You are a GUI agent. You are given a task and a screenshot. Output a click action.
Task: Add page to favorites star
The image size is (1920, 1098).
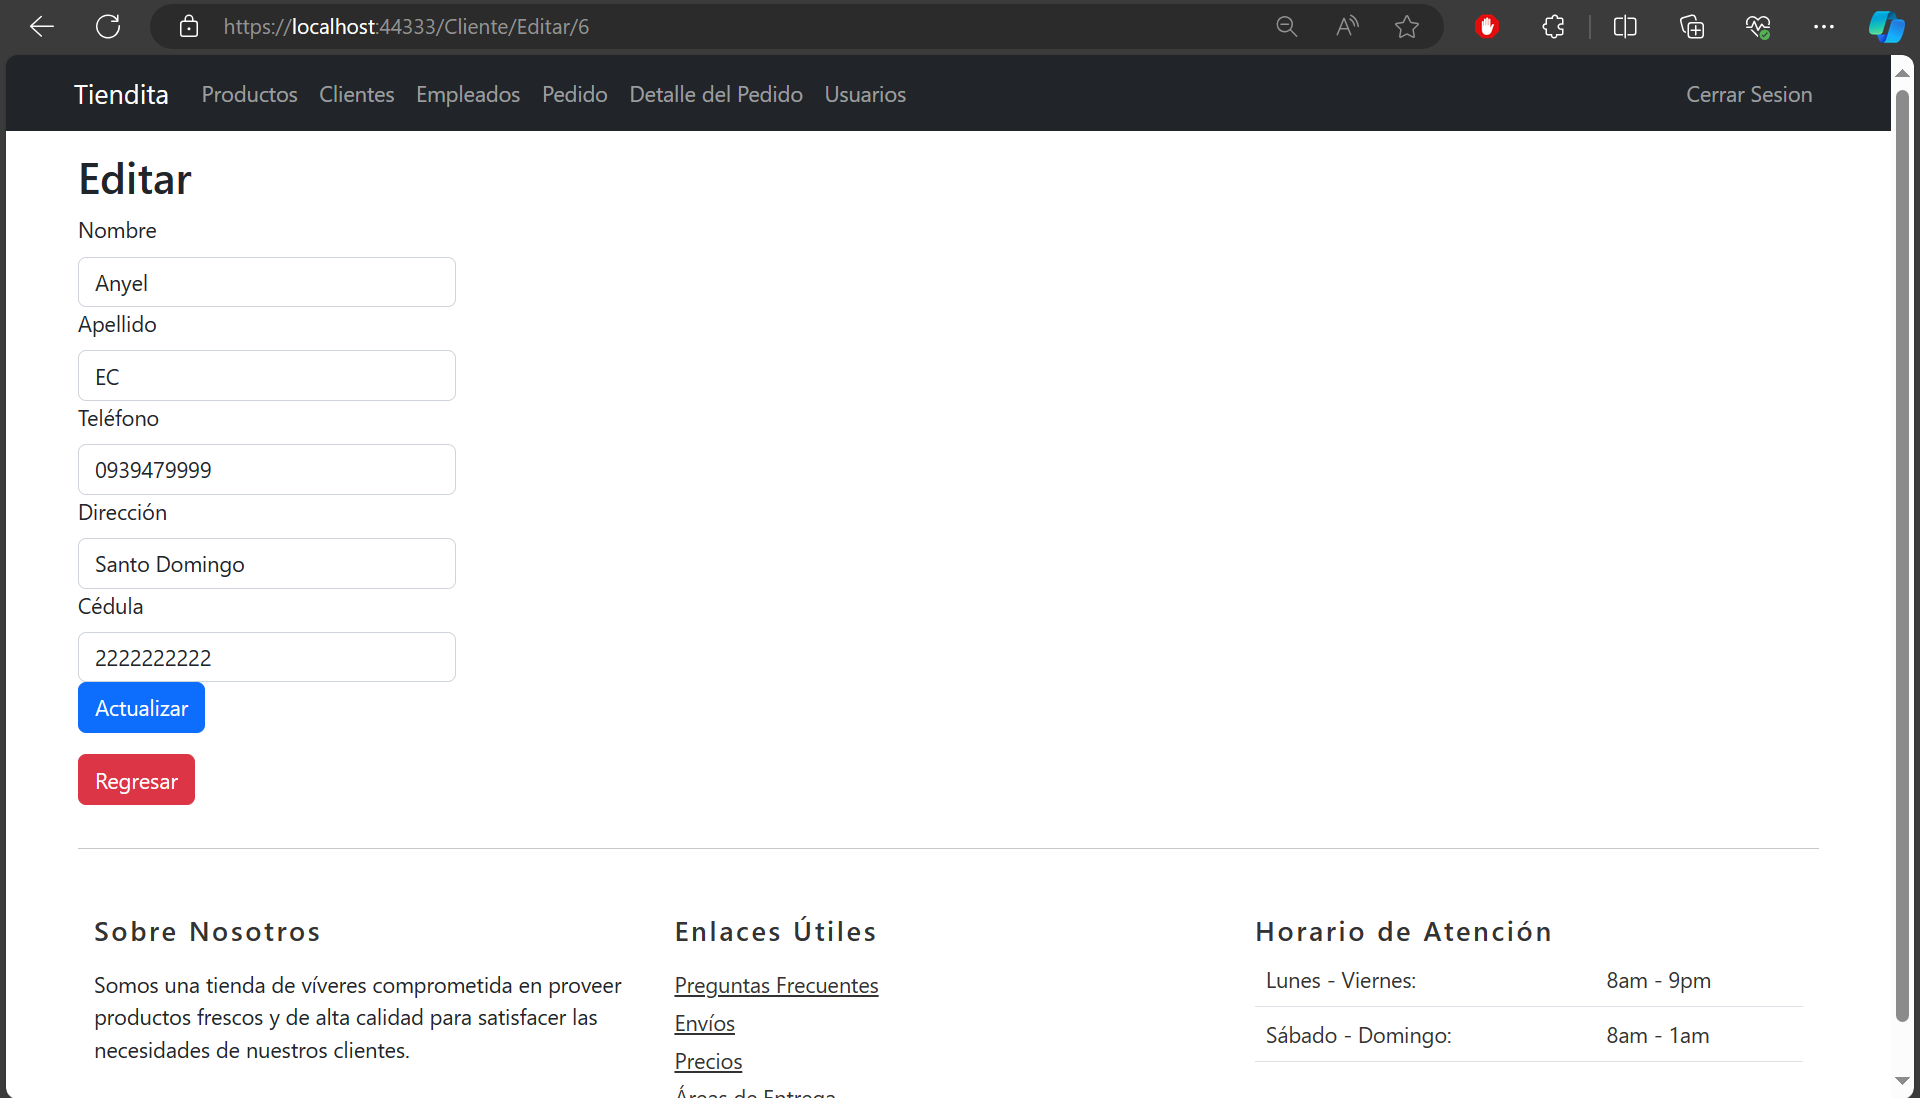click(x=1407, y=27)
